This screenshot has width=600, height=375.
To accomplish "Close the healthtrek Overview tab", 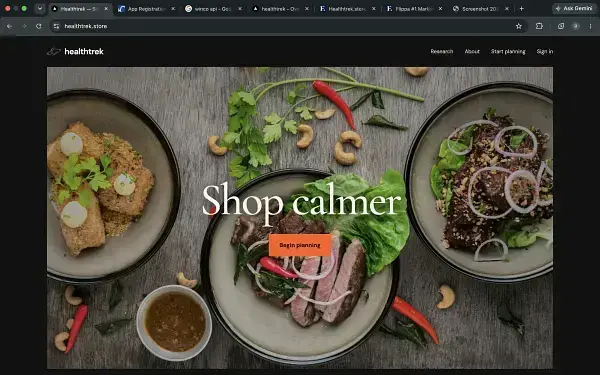I will pos(307,8).
